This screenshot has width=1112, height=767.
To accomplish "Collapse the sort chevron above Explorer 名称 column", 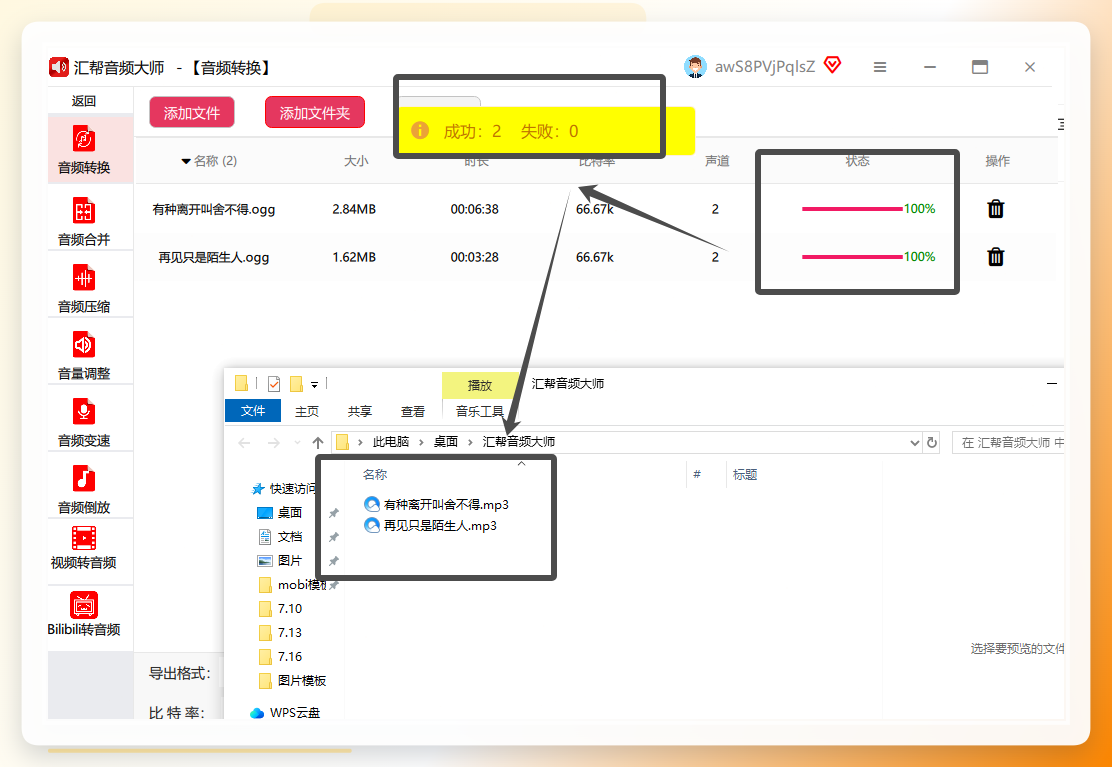I will click(521, 464).
